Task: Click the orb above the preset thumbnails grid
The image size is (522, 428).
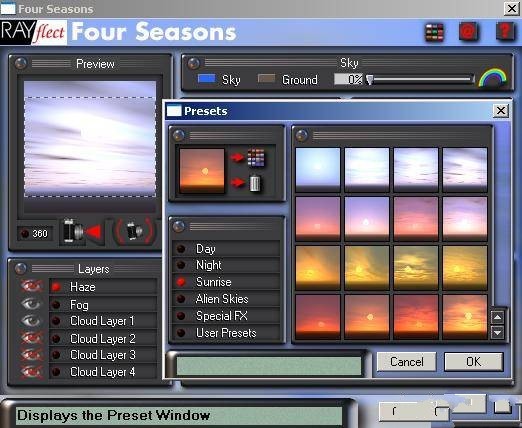Action: [x=302, y=135]
